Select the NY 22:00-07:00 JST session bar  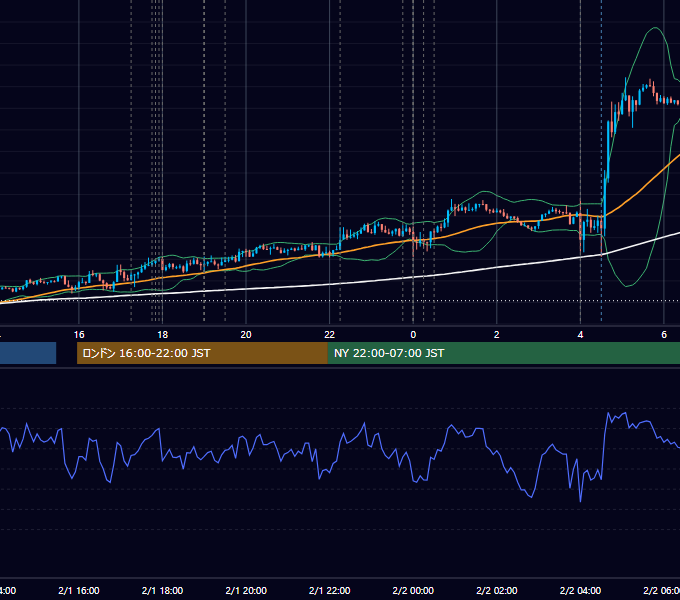[x=503, y=353]
